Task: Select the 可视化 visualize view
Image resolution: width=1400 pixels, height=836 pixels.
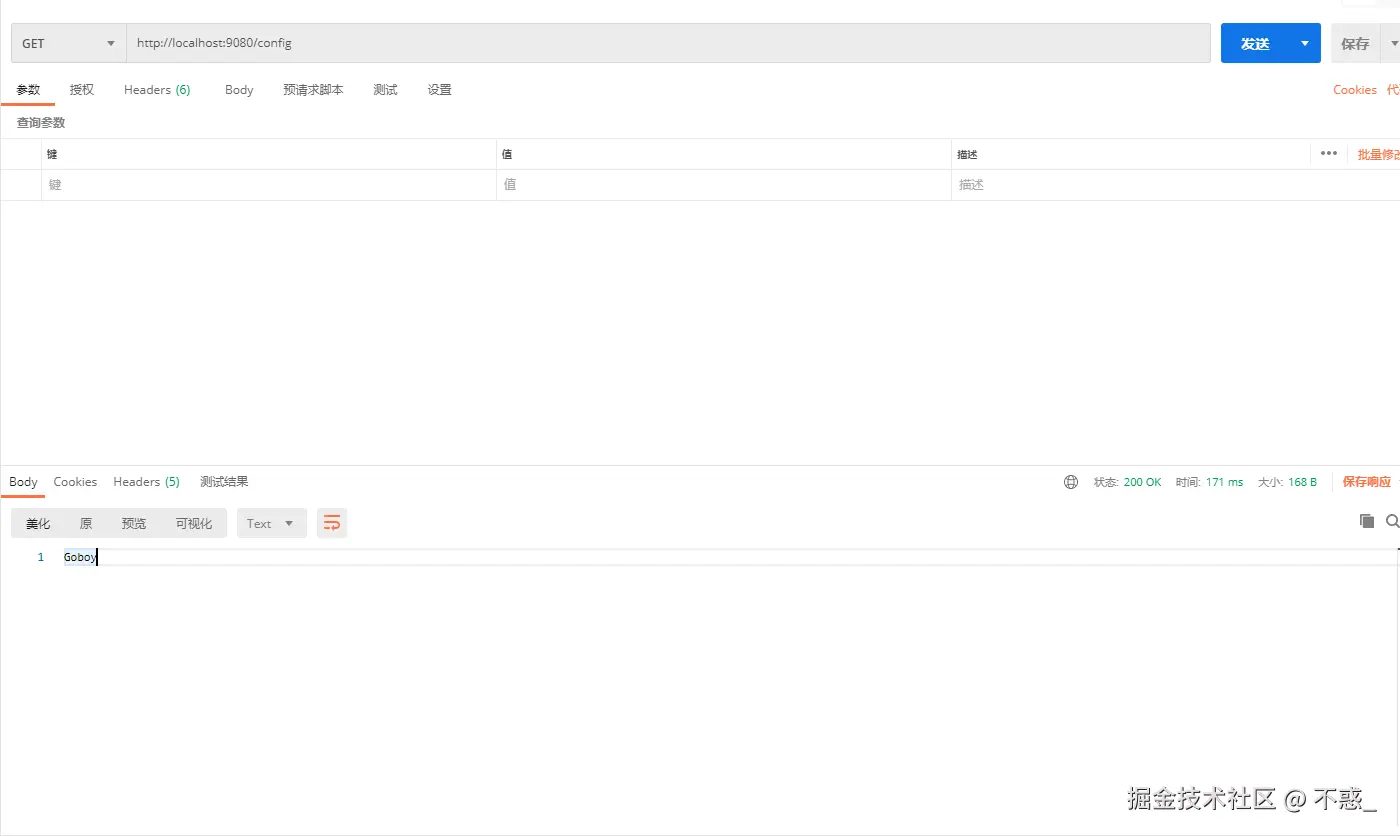Action: point(194,523)
